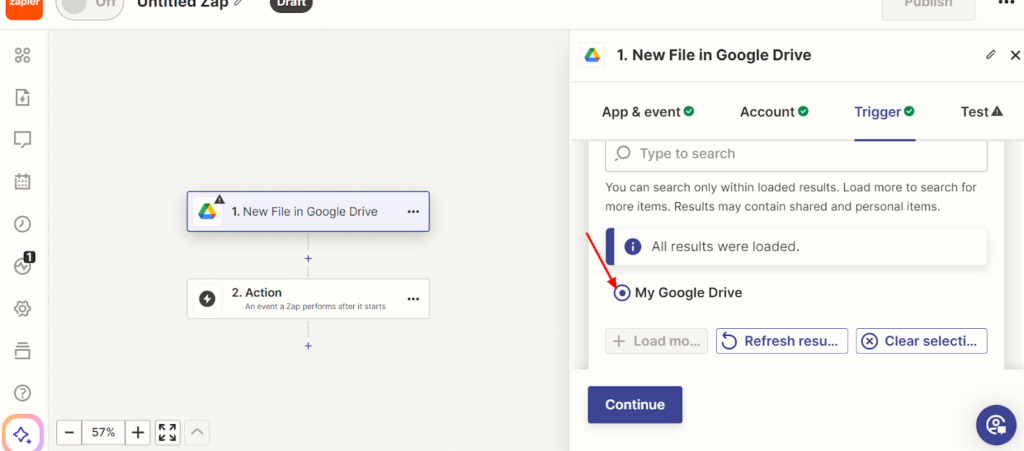The height and width of the screenshot is (451, 1024).
Task: Edit the Untitled Zap name pencil
Action: pos(238,3)
